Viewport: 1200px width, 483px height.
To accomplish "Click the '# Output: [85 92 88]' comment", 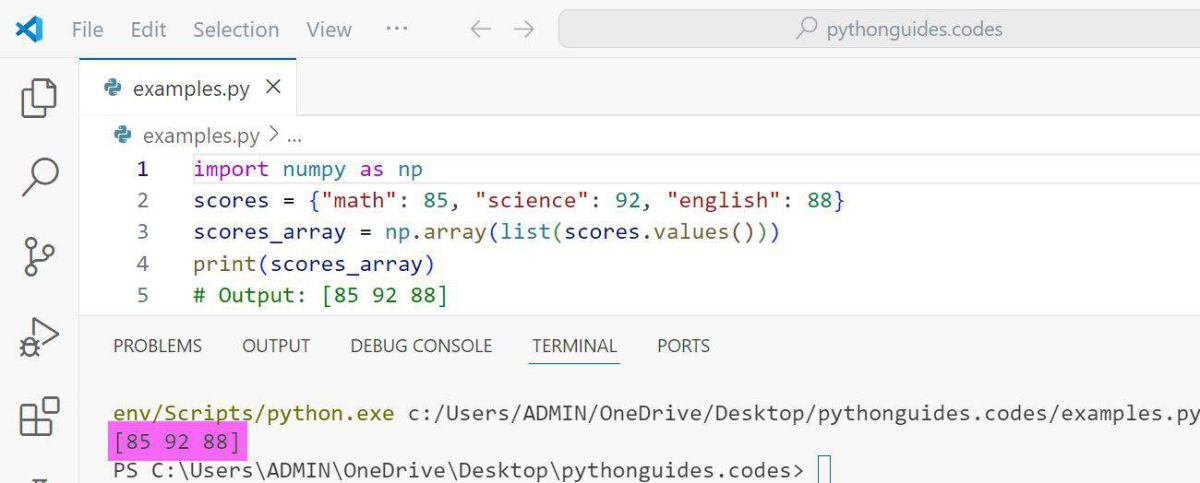I will coord(320,296).
